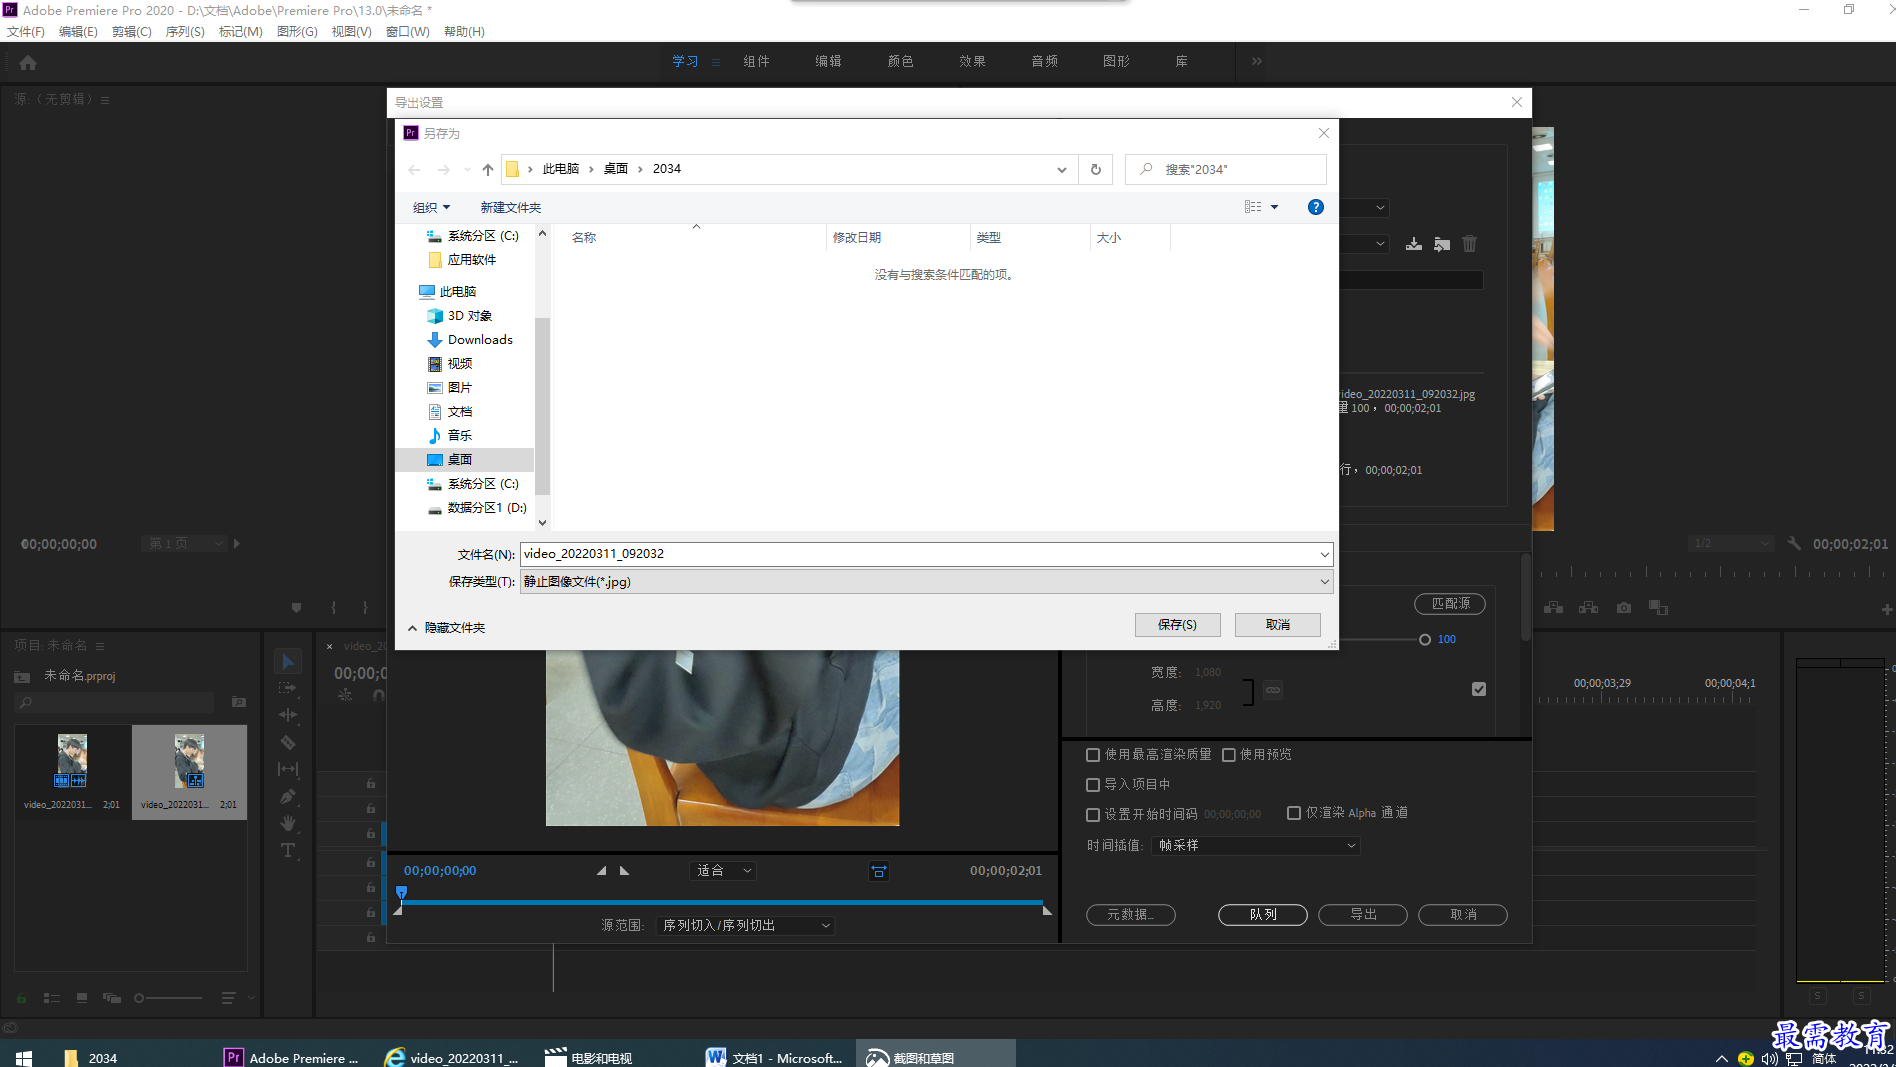This screenshot has width=1896, height=1067.
Task: Open the Sequence menu
Action: pos(185,32)
